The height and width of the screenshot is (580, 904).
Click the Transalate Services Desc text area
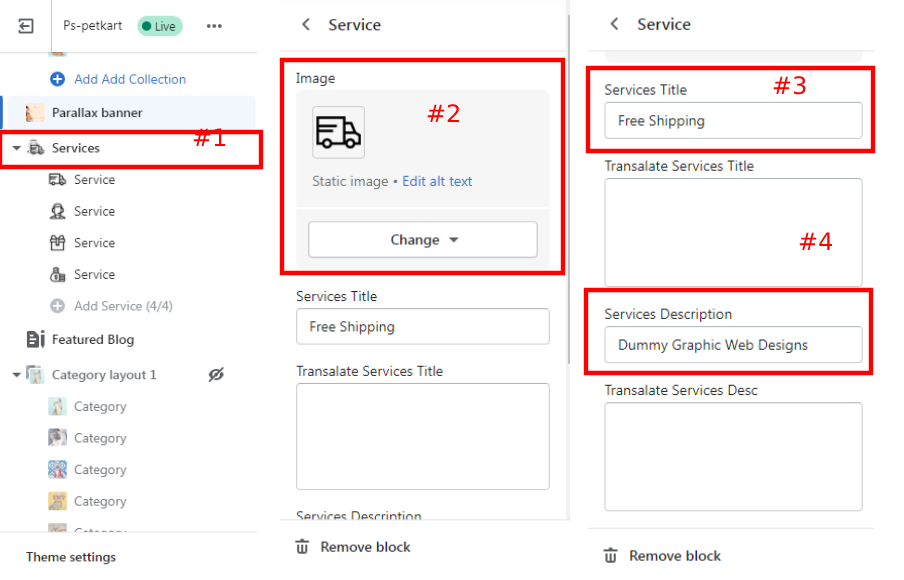point(733,456)
